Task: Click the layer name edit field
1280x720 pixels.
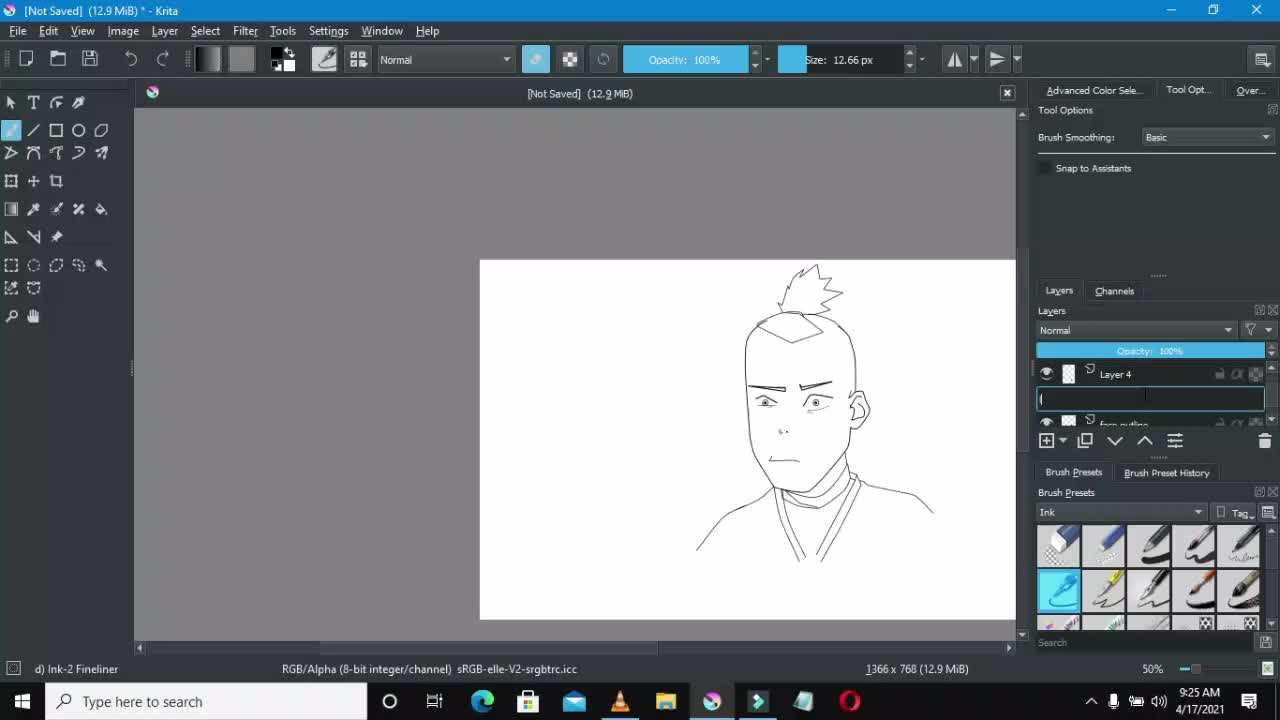Action: (x=1150, y=398)
